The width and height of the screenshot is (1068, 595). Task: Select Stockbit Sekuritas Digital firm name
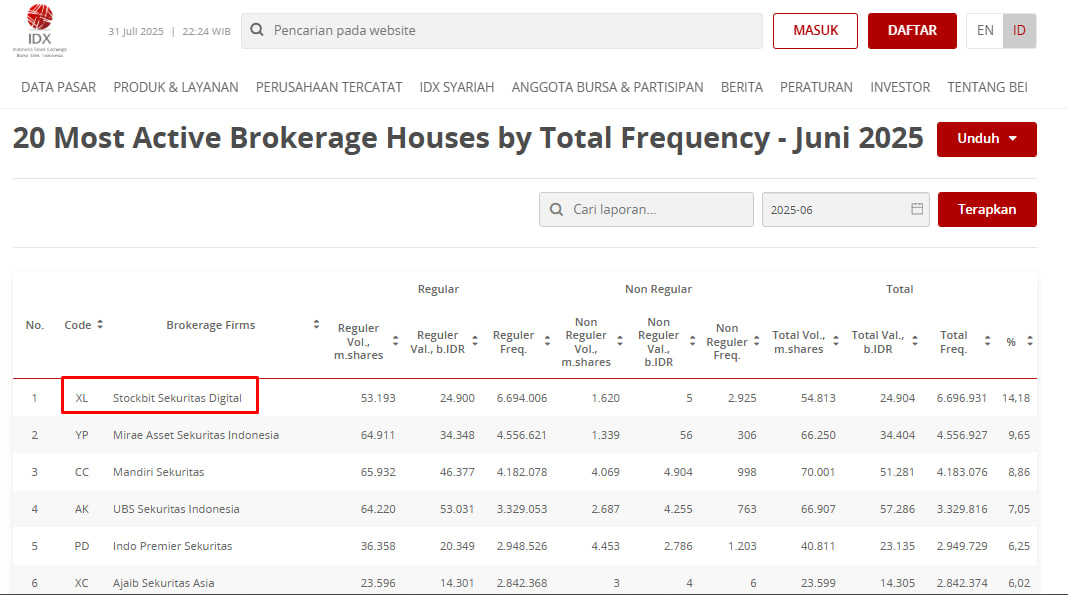point(177,398)
